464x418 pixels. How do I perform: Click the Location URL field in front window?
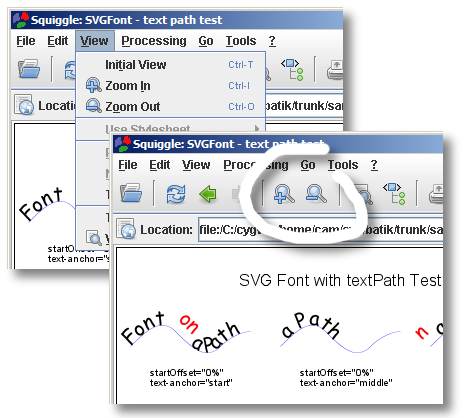point(321,229)
